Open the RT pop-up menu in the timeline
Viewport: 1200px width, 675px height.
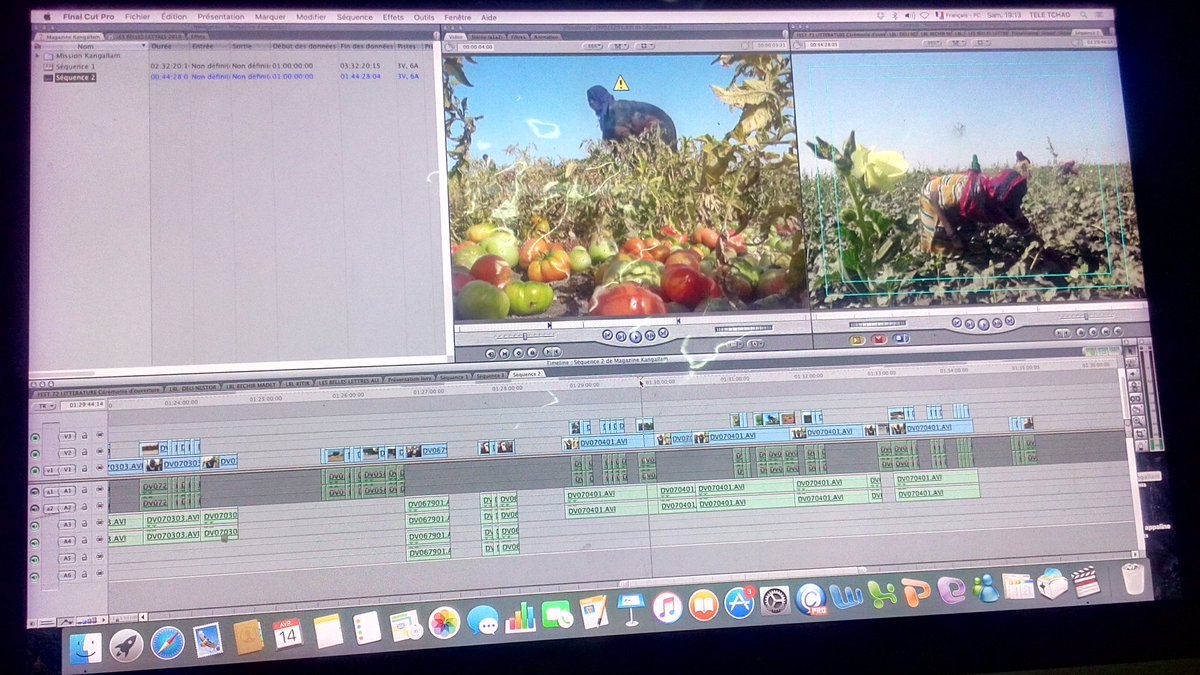pyautogui.click(x=45, y=406)
